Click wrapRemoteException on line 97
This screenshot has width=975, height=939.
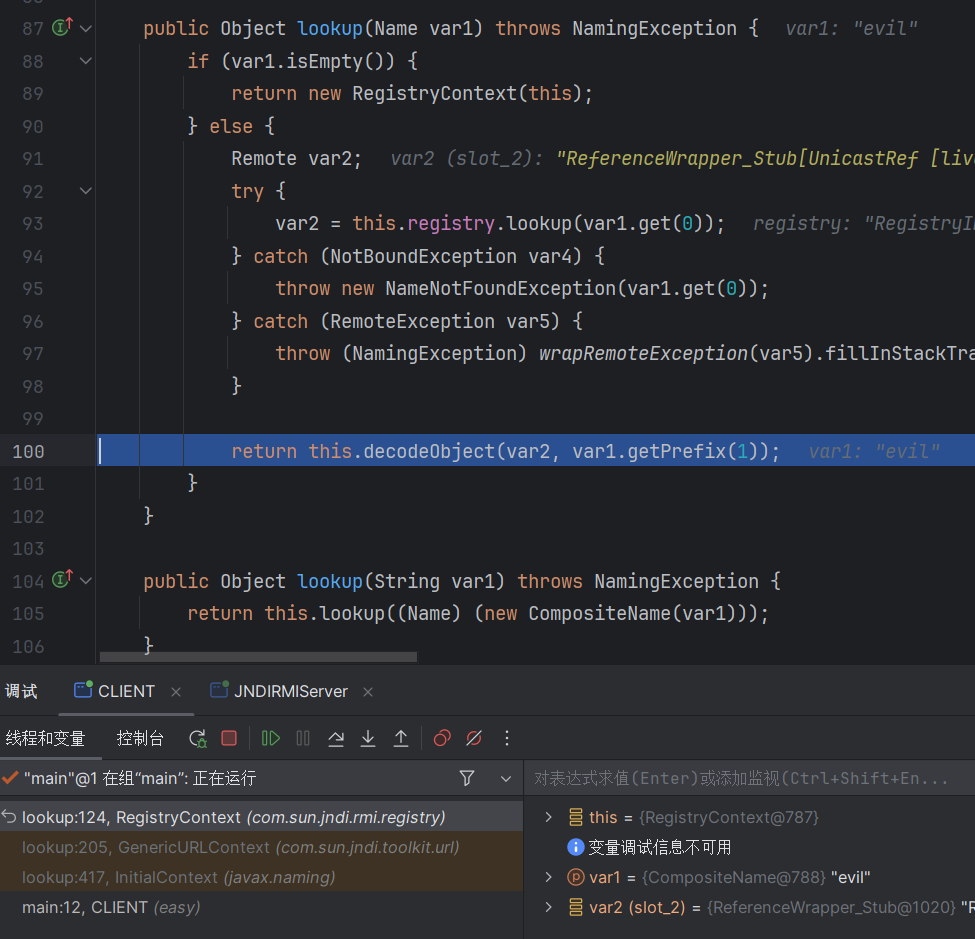coord(644,353)
